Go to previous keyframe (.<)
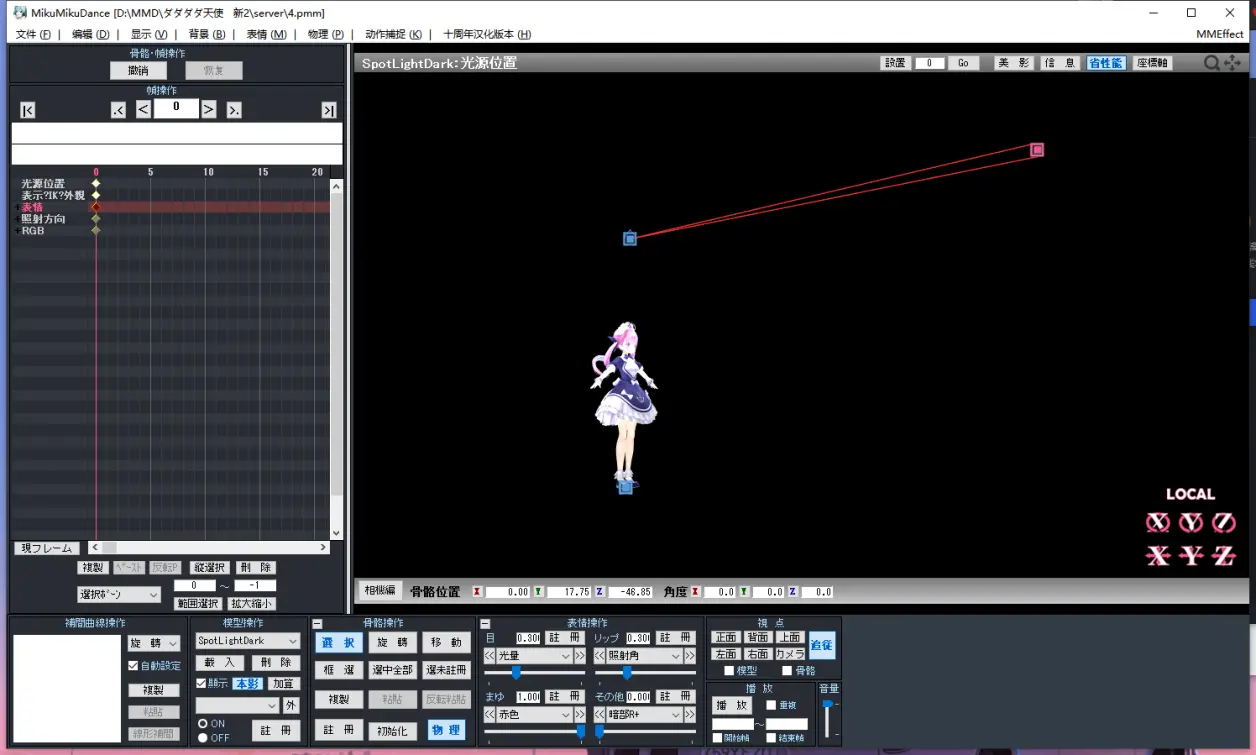 (x=119, y=110)
